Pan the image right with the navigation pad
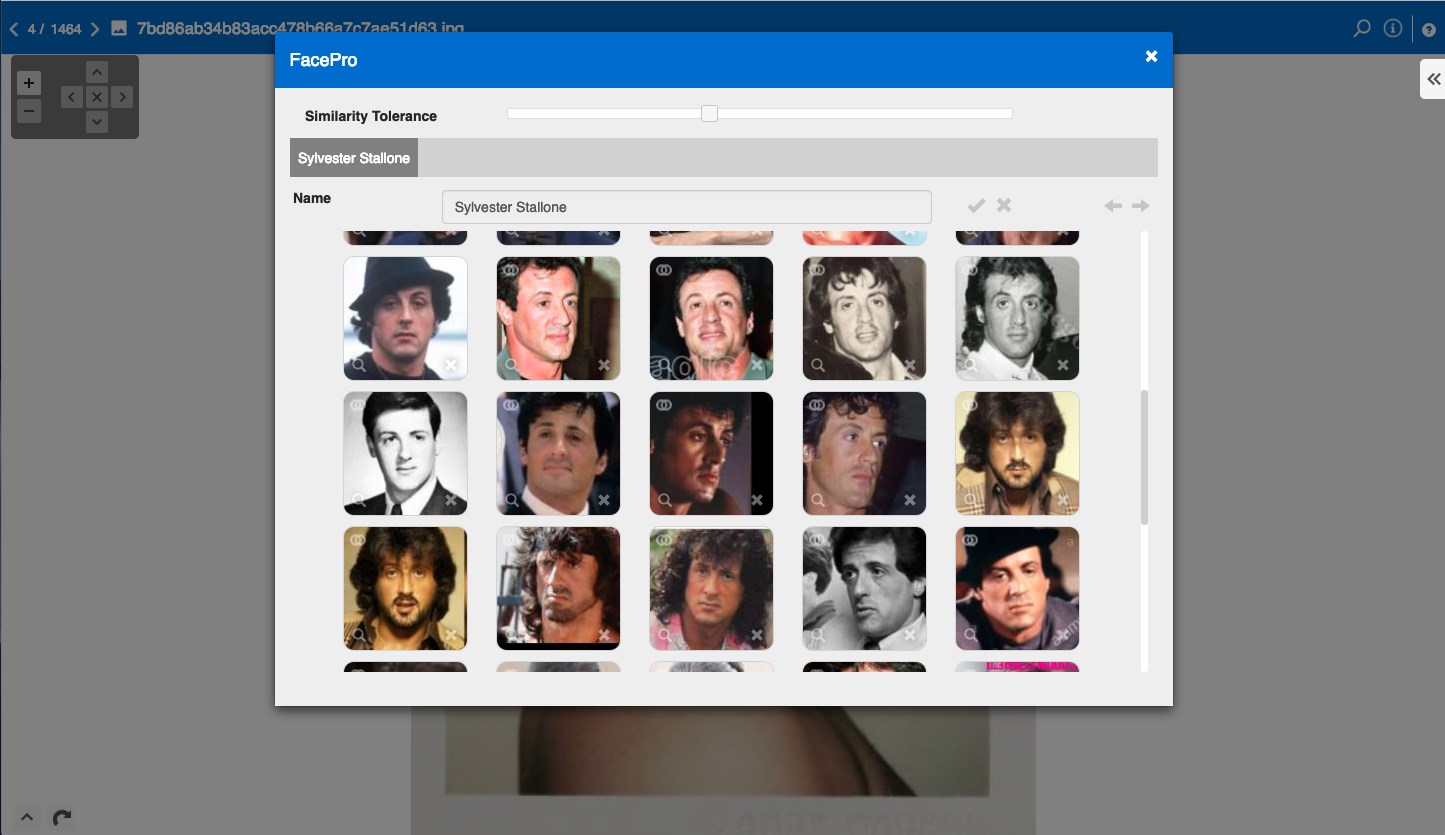Viewport: 1445px width, 835px height. (x=122, y=97)
